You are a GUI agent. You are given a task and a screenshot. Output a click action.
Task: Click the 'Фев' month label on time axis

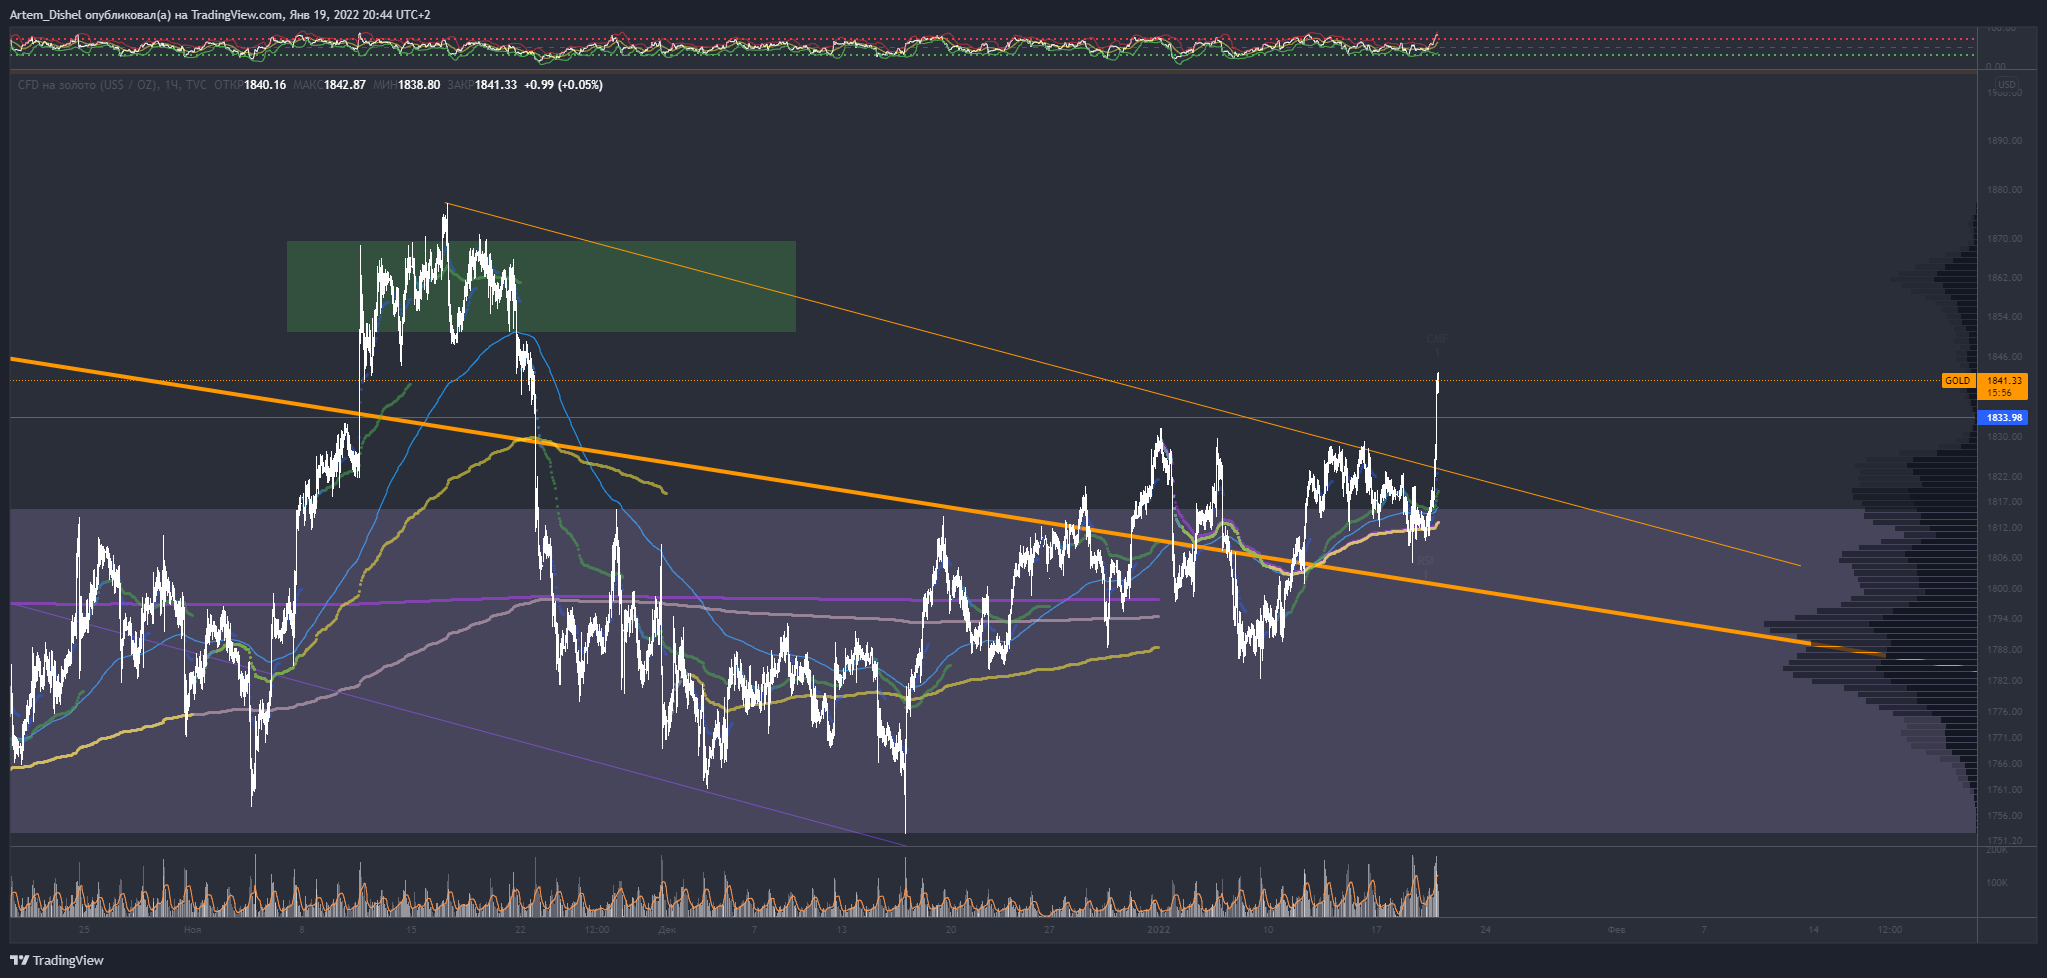[x=1616, y=930]
